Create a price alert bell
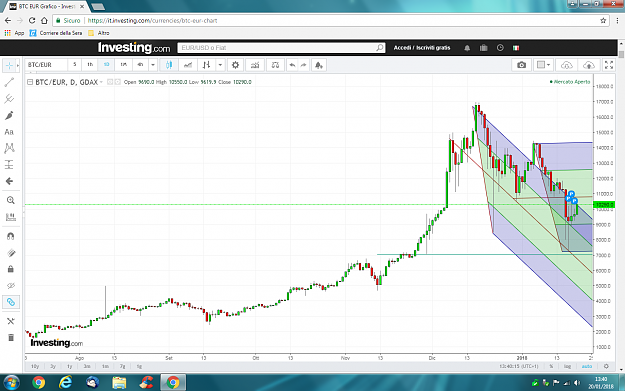 point(318,65)
